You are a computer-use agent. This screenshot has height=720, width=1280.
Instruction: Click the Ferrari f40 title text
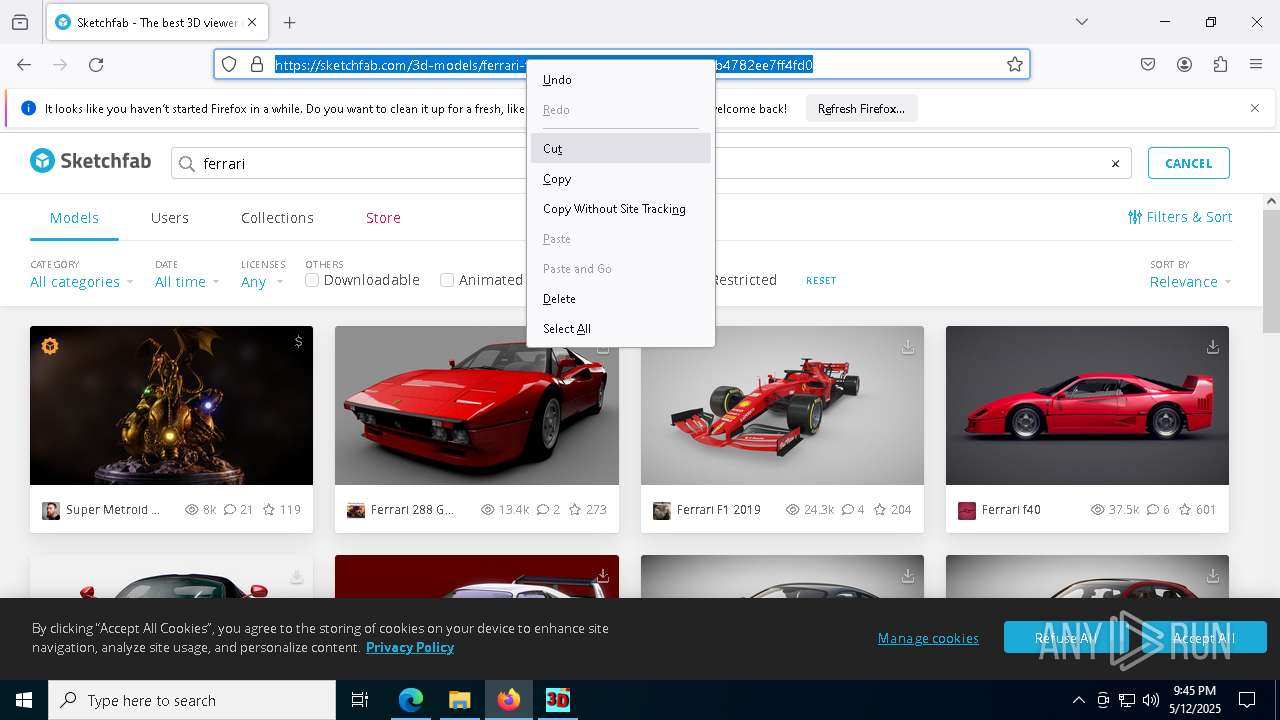point(1011,510)
